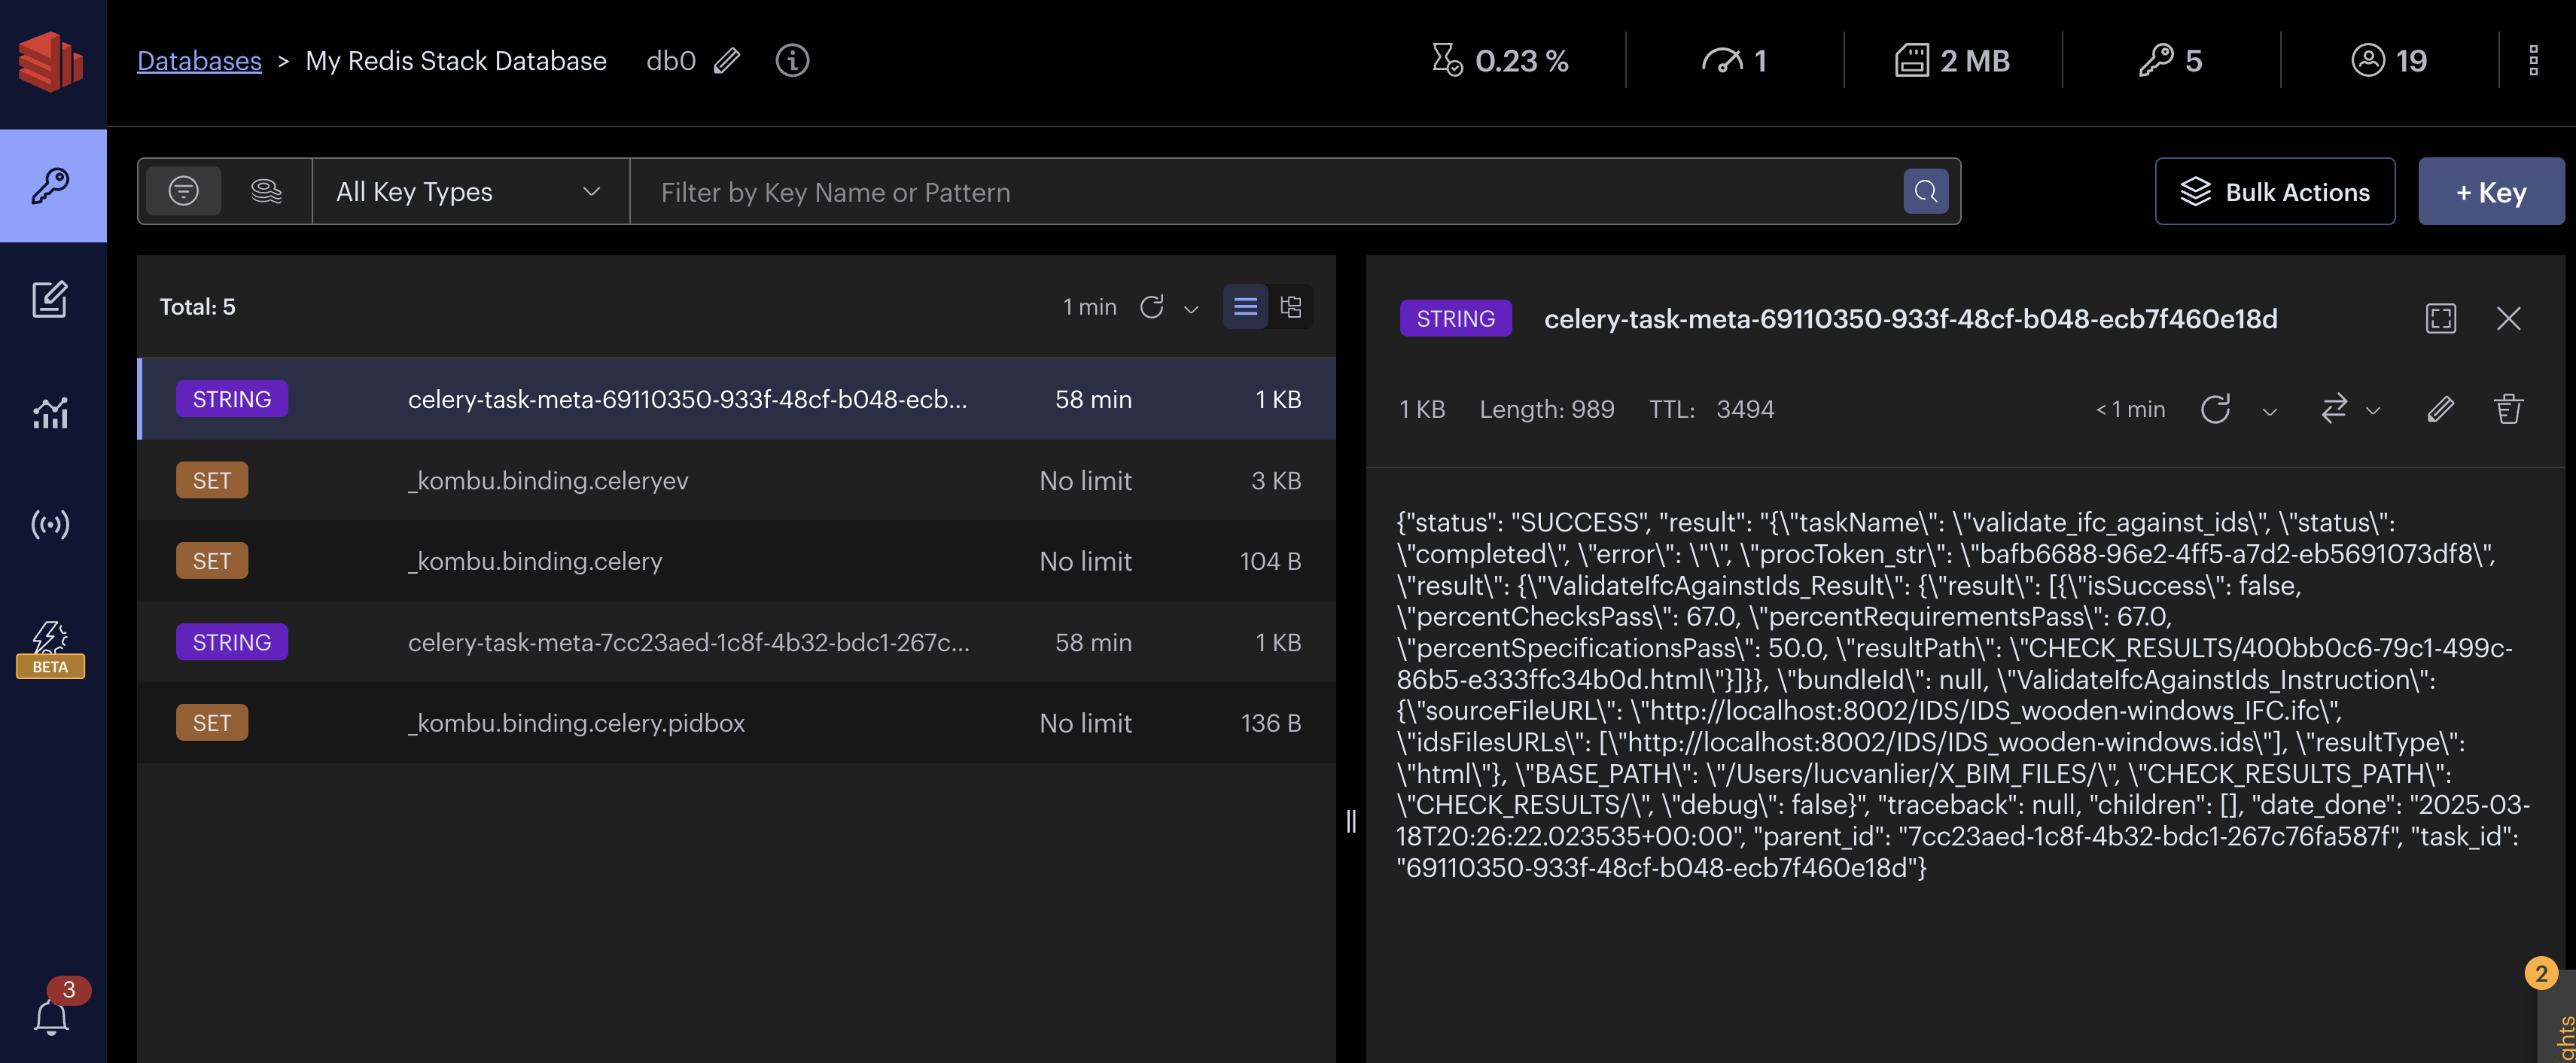The height and width of the screenshot is (1063, 2576).
Task: Show database info icon
Action: tap(792, 61)
